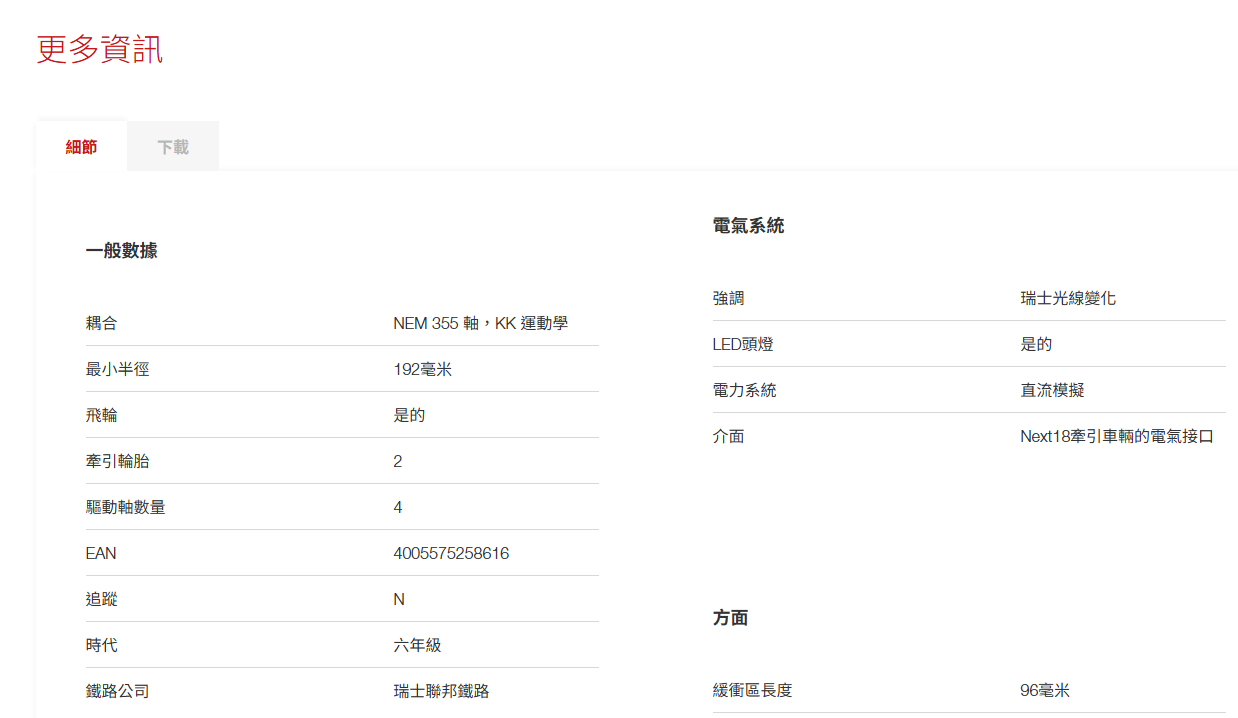This screenshot has height=718, width=1238.
Task: Click the 電氣系統 section heading
Action: tap(748, 226)
